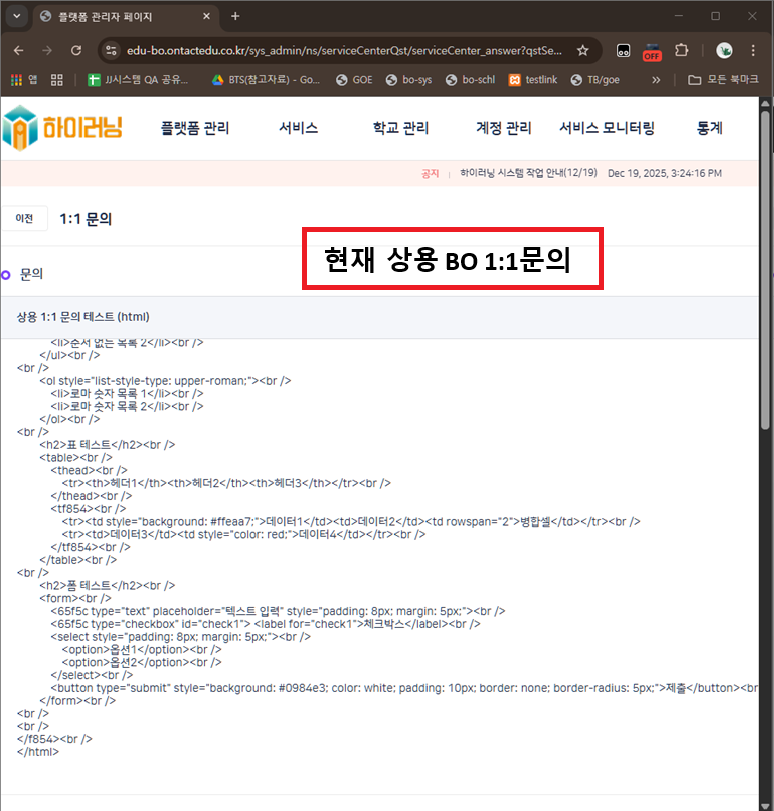Expand the tab search dropdown arrow
The height and width of the screenshot is (811, 774).
[16, 16]
